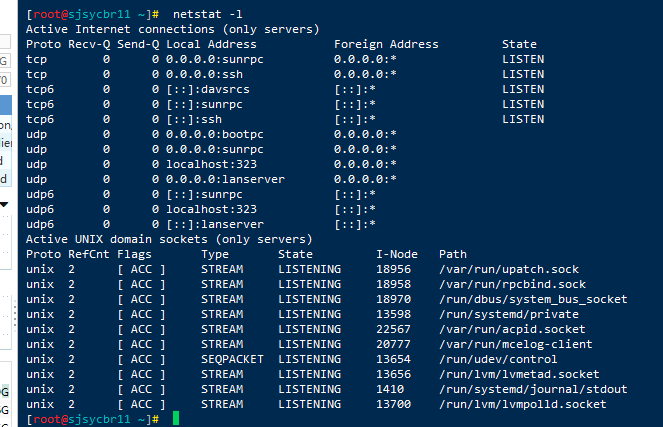Click the path "/run/lvm/lvmetad.socket"
This screenshot has width=663, height=427.
(519, 375)
